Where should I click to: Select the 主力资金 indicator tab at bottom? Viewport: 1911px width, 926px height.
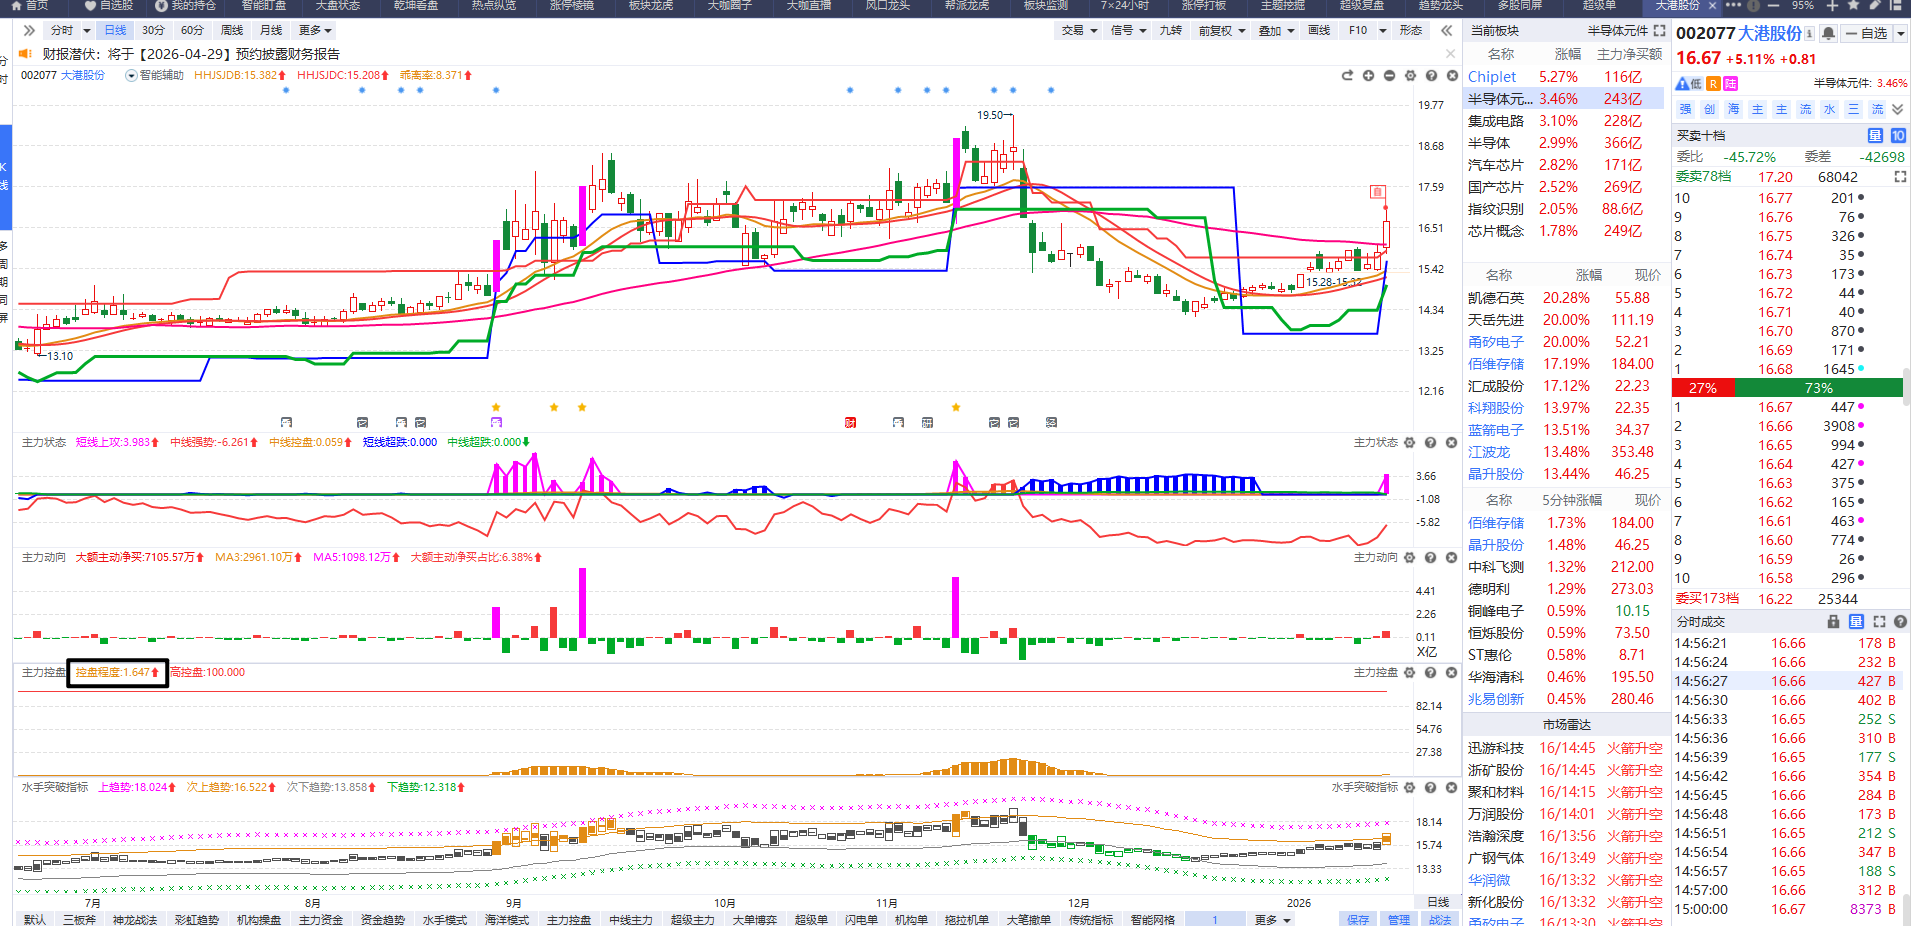click(x=320, y=919)
